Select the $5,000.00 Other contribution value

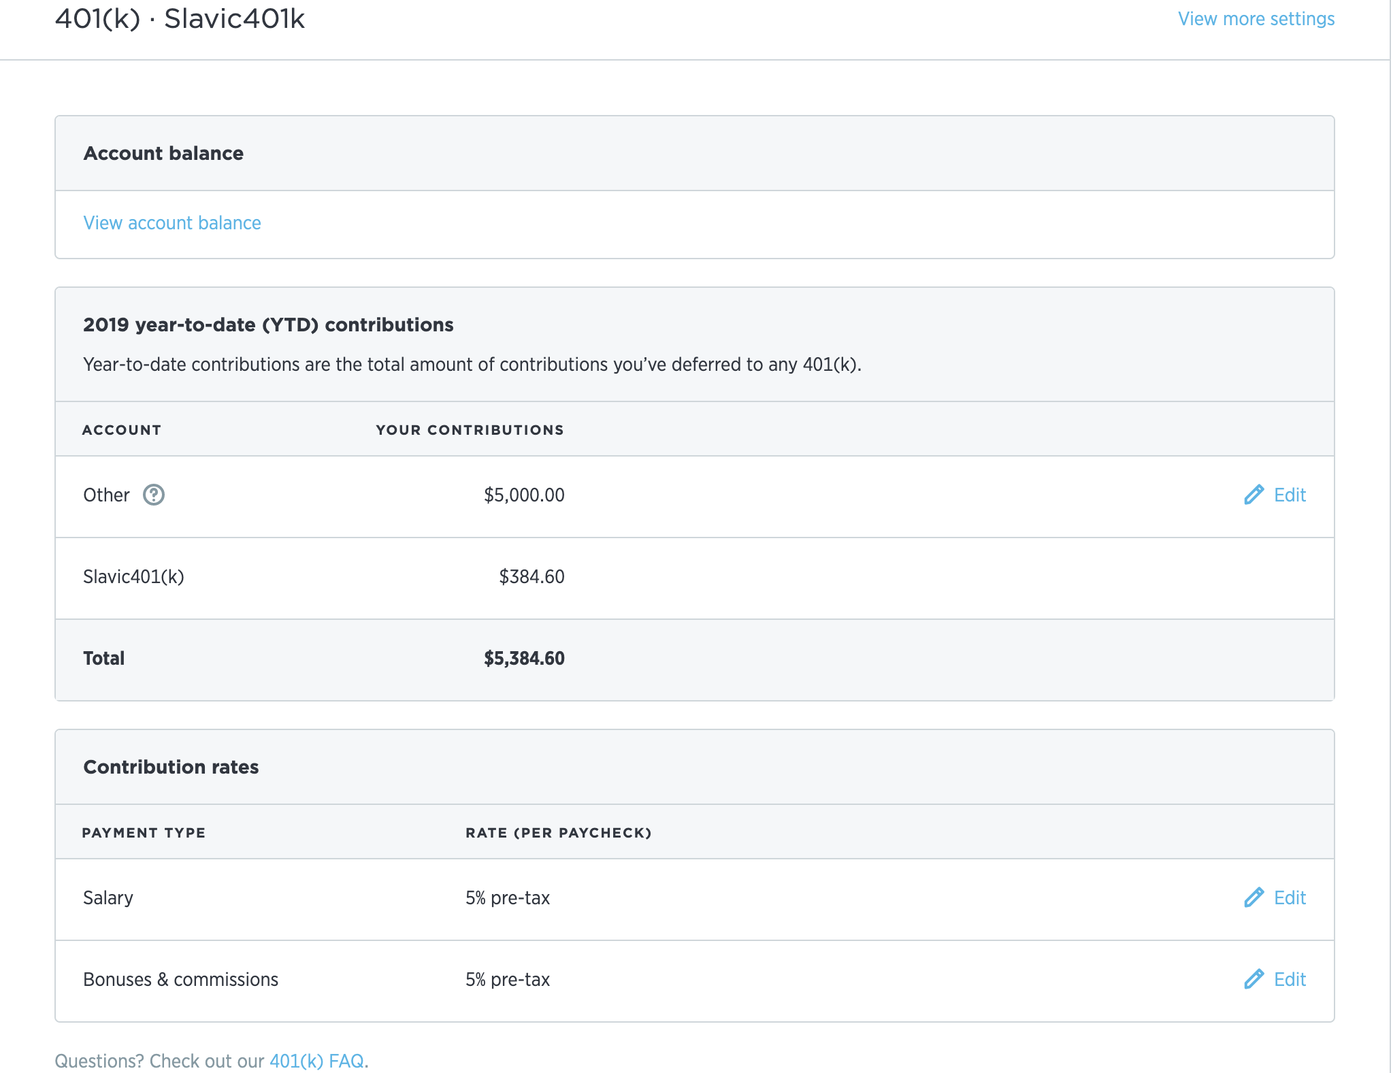tap(524, 495)
